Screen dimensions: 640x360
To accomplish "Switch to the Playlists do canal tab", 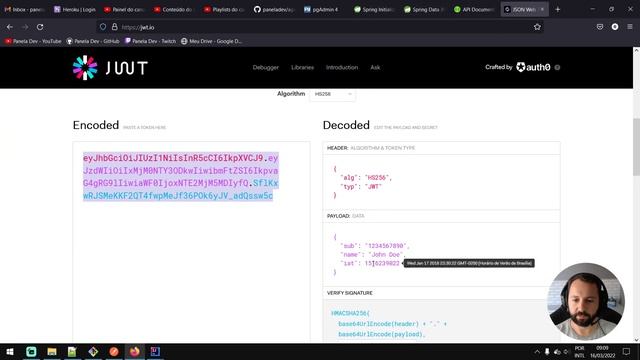I will click(x=225, y=9).
